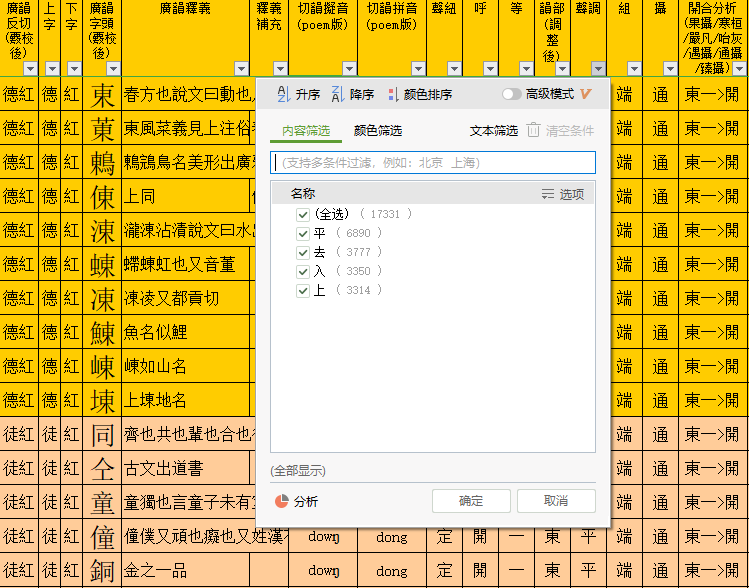Select the 童 character cell
Image resolution: width=749 pixels, height=588 pixels.
[x=102, y=502]
